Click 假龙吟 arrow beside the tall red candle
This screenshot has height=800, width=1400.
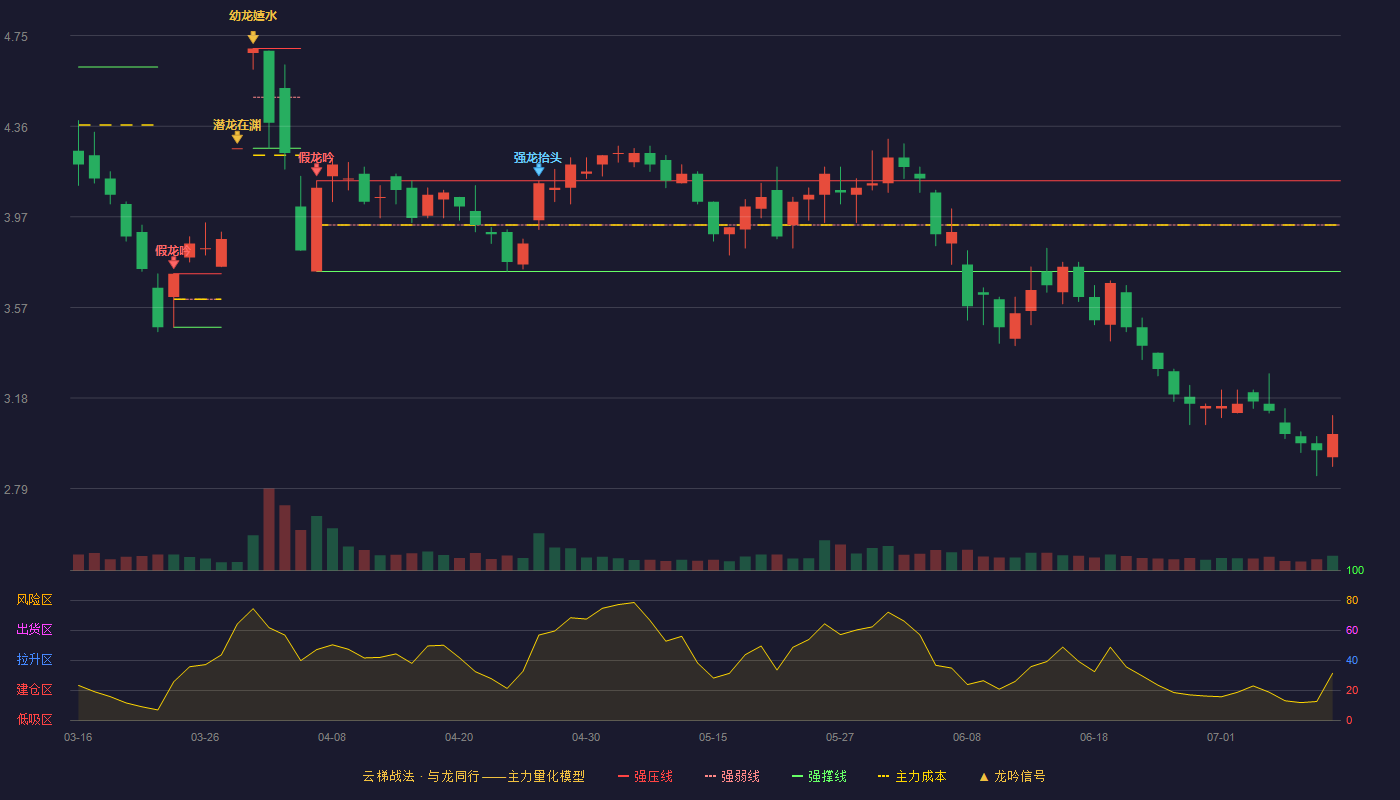316,170
